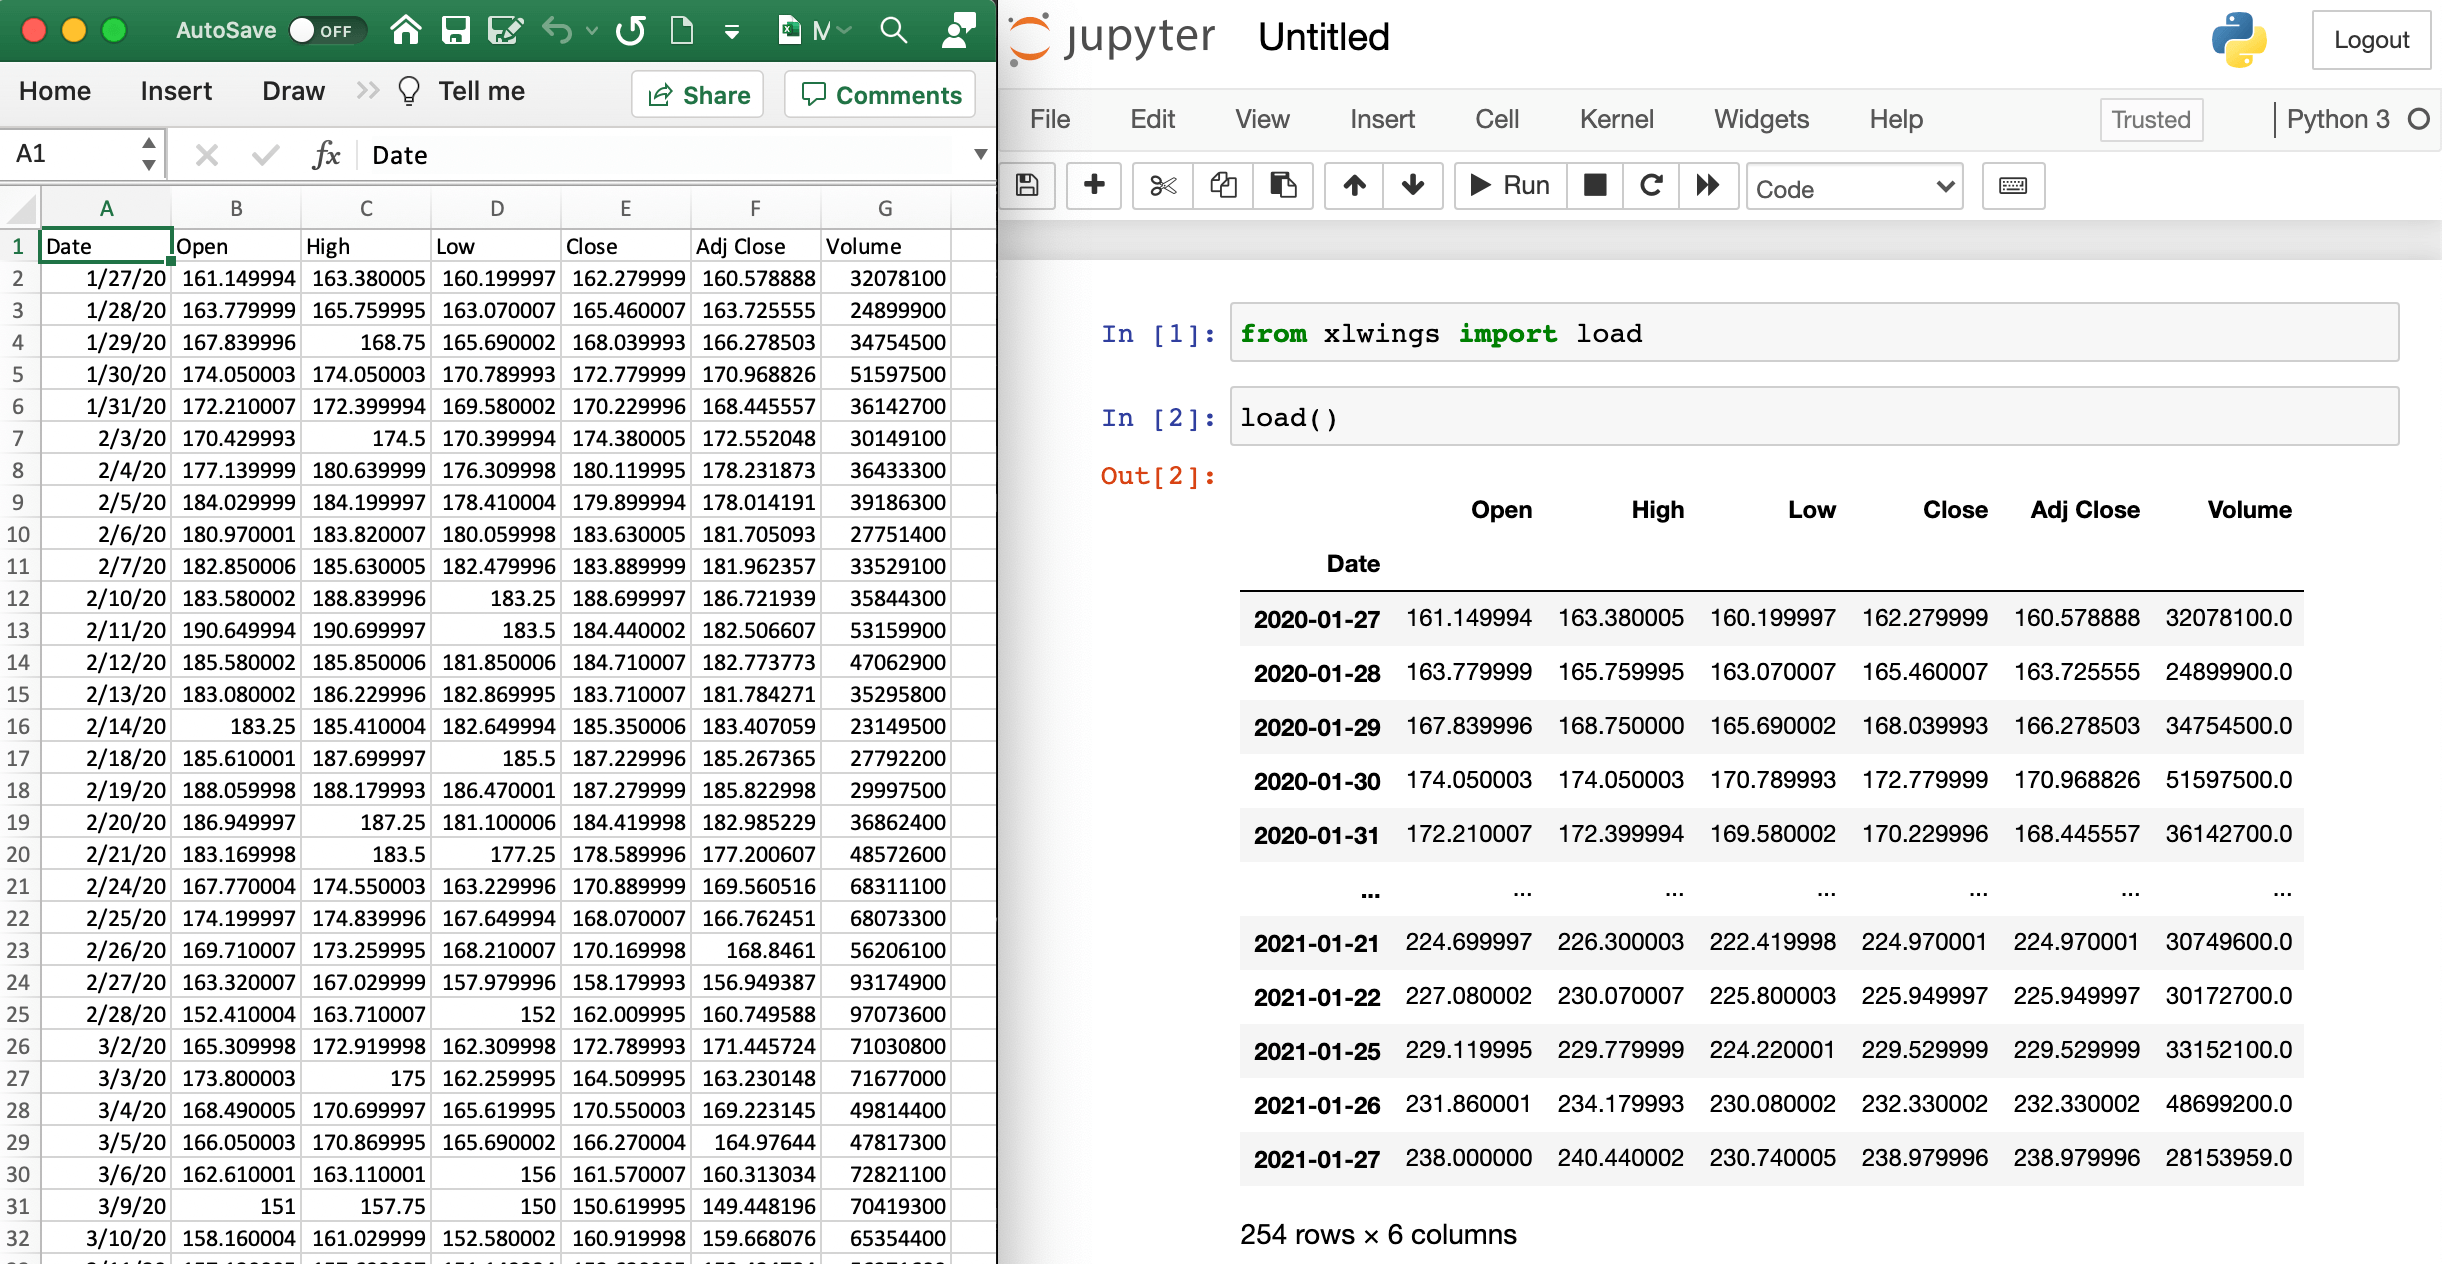The width and height of the screenshot is (2442, 1264).
Task: Open the Jupyter Insert menu
Action: pos(1382,119)
